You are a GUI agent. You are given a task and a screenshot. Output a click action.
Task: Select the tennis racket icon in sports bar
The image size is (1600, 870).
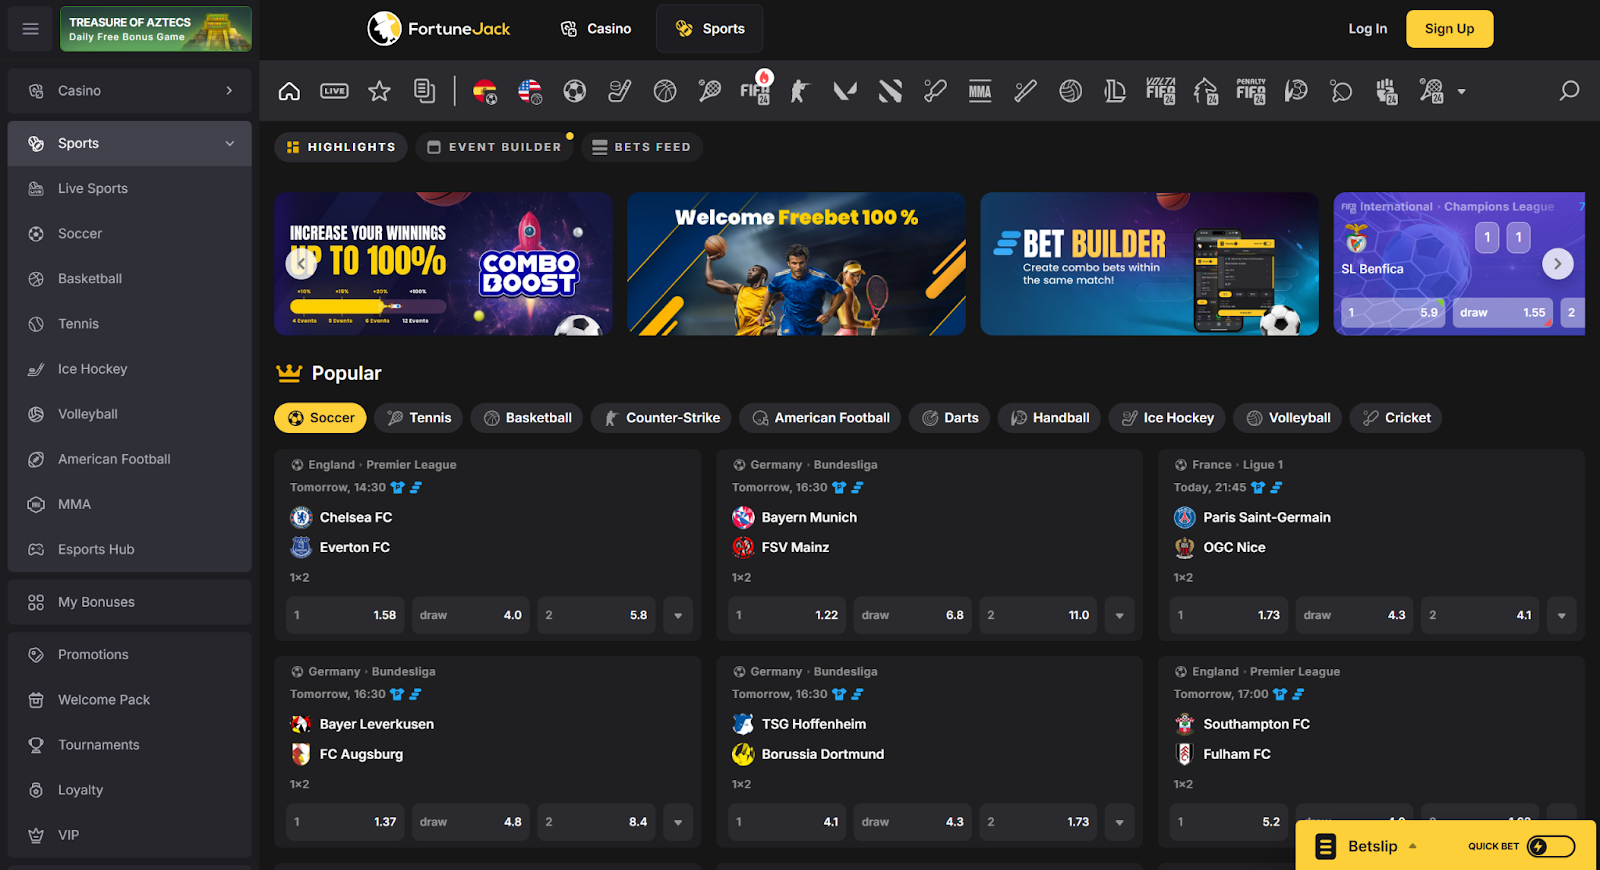(x=710, y=91)
